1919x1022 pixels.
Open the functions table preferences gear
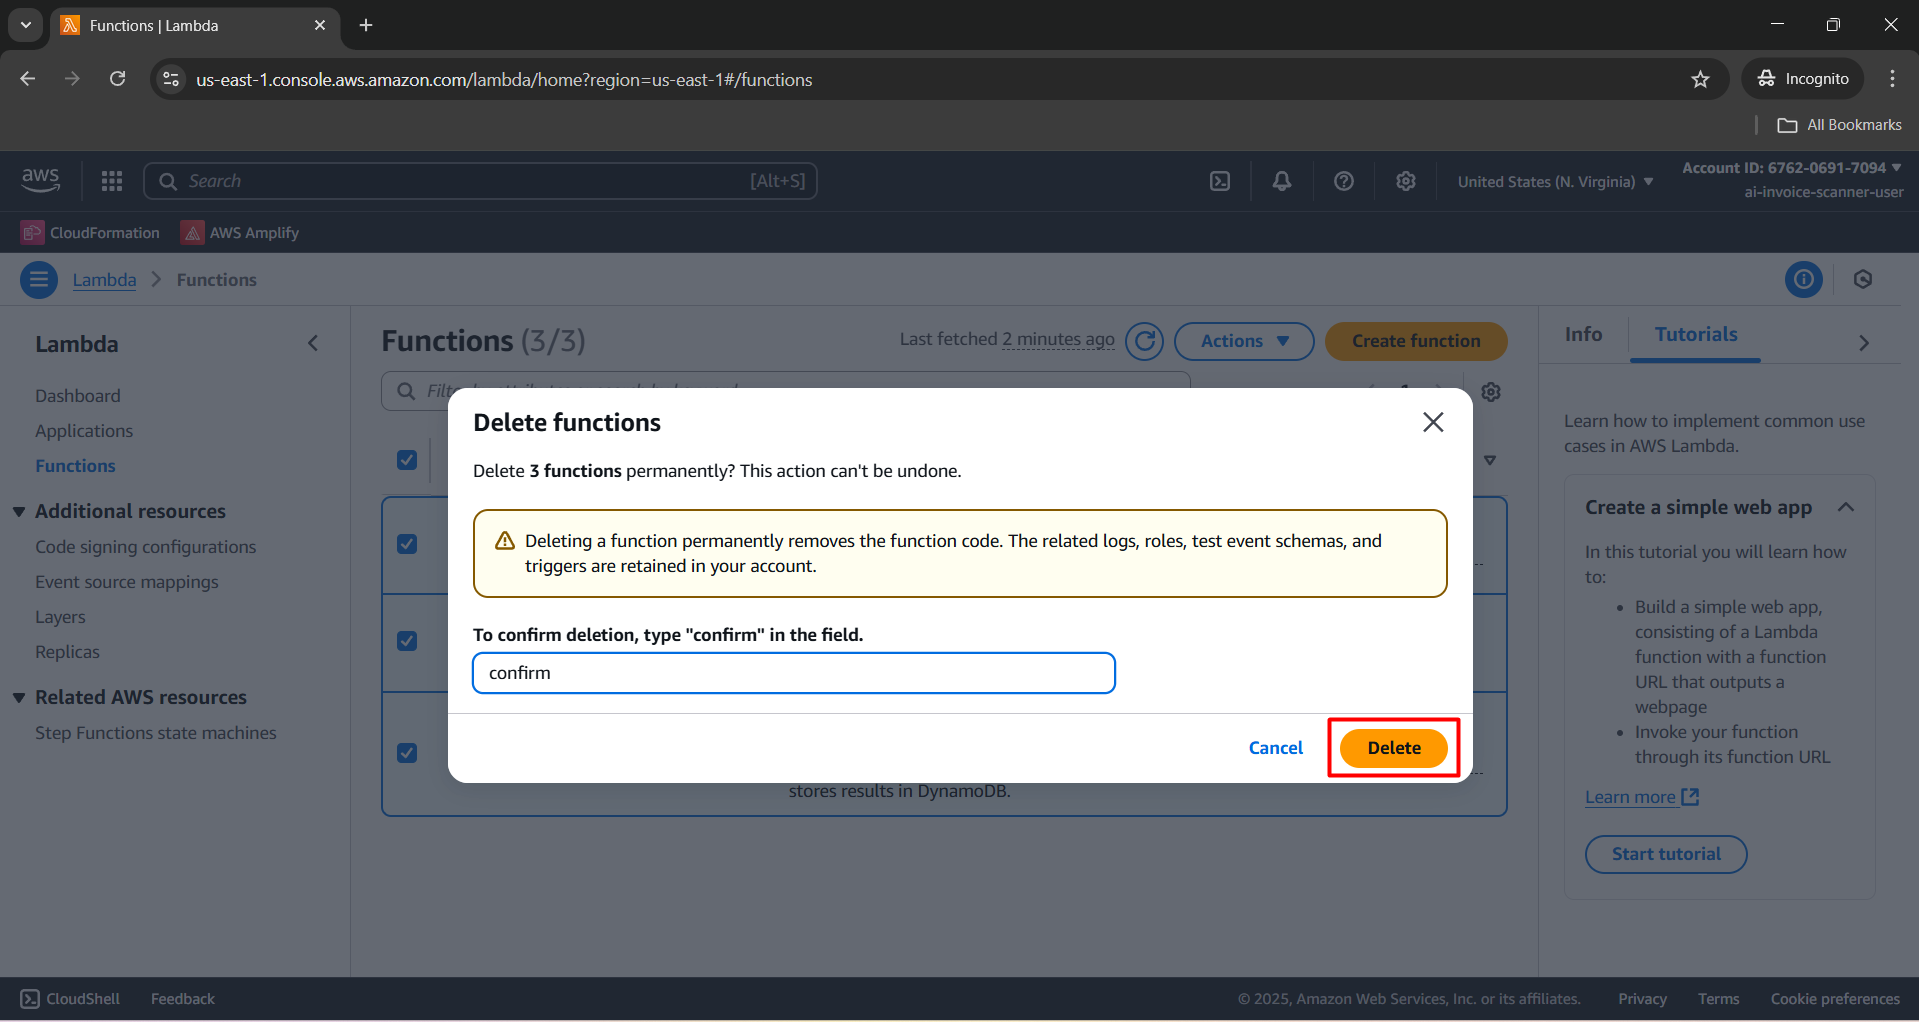(x=1490, y=392)
